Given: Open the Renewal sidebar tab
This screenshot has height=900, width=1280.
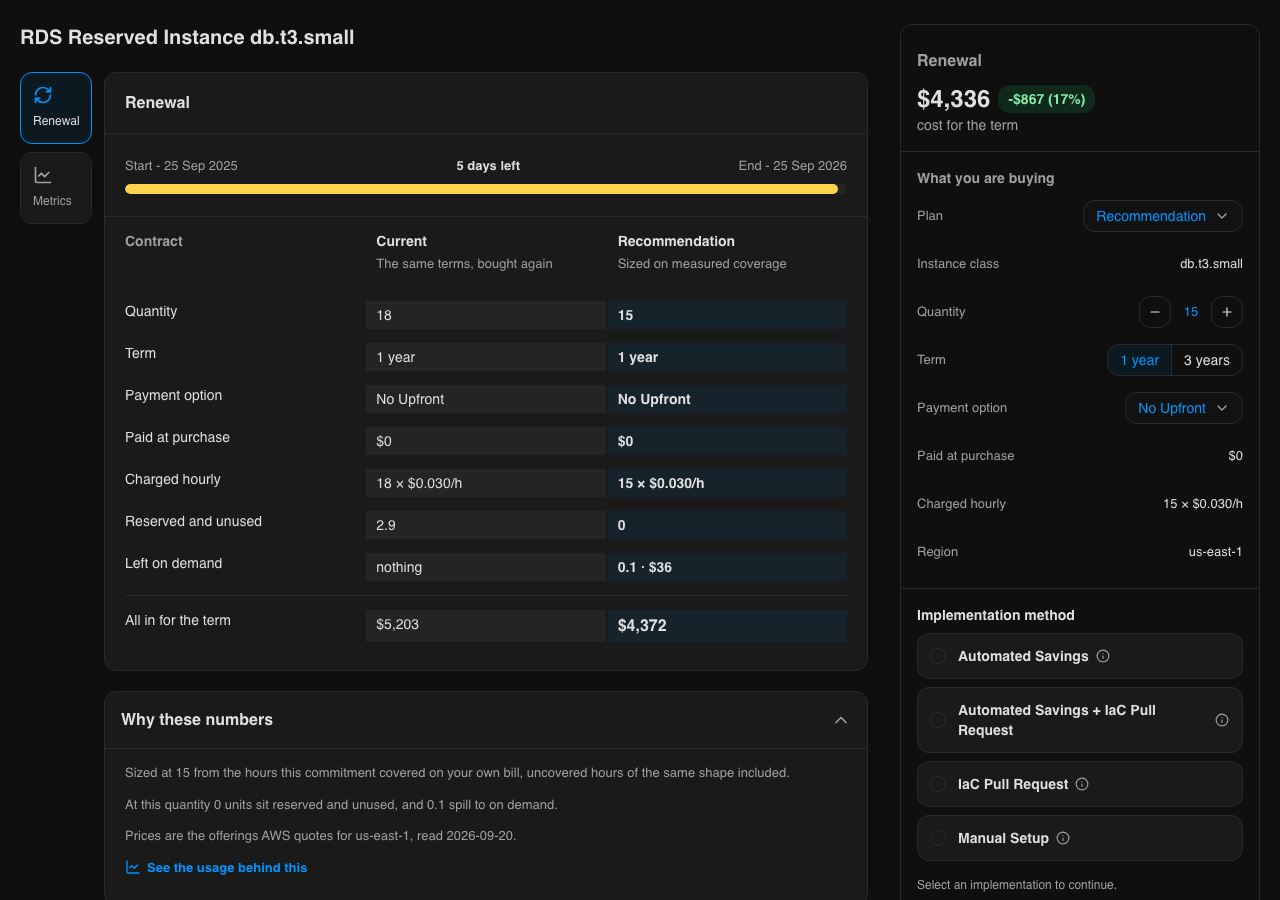Looking at the screenshot, I should tap(56, 108).
